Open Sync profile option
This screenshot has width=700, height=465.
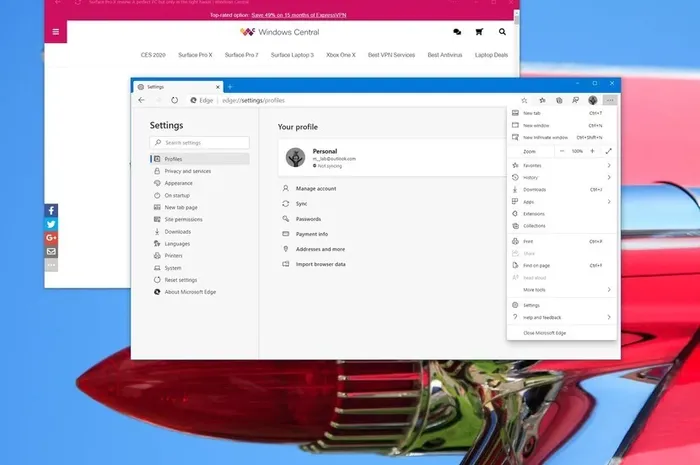295,203
